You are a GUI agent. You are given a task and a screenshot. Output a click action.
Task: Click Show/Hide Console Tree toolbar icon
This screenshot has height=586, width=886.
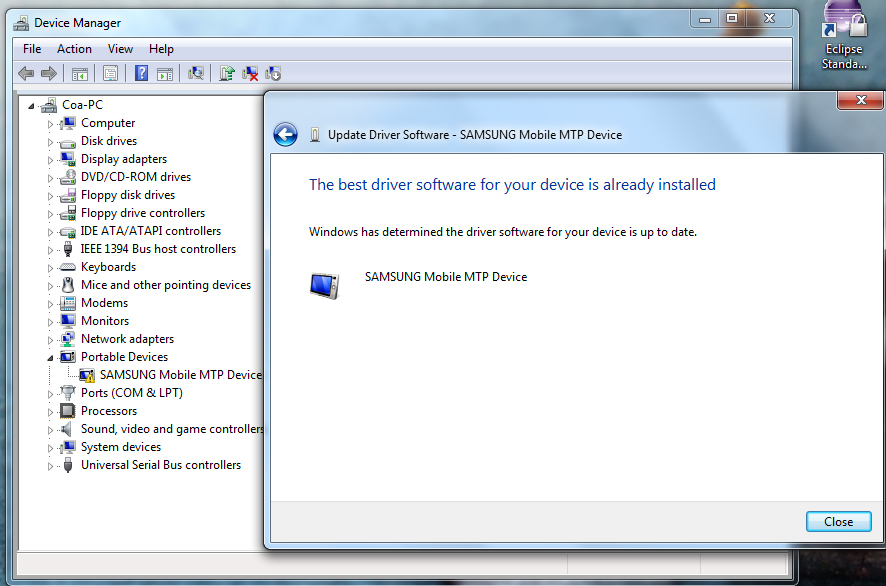(80, 73)
